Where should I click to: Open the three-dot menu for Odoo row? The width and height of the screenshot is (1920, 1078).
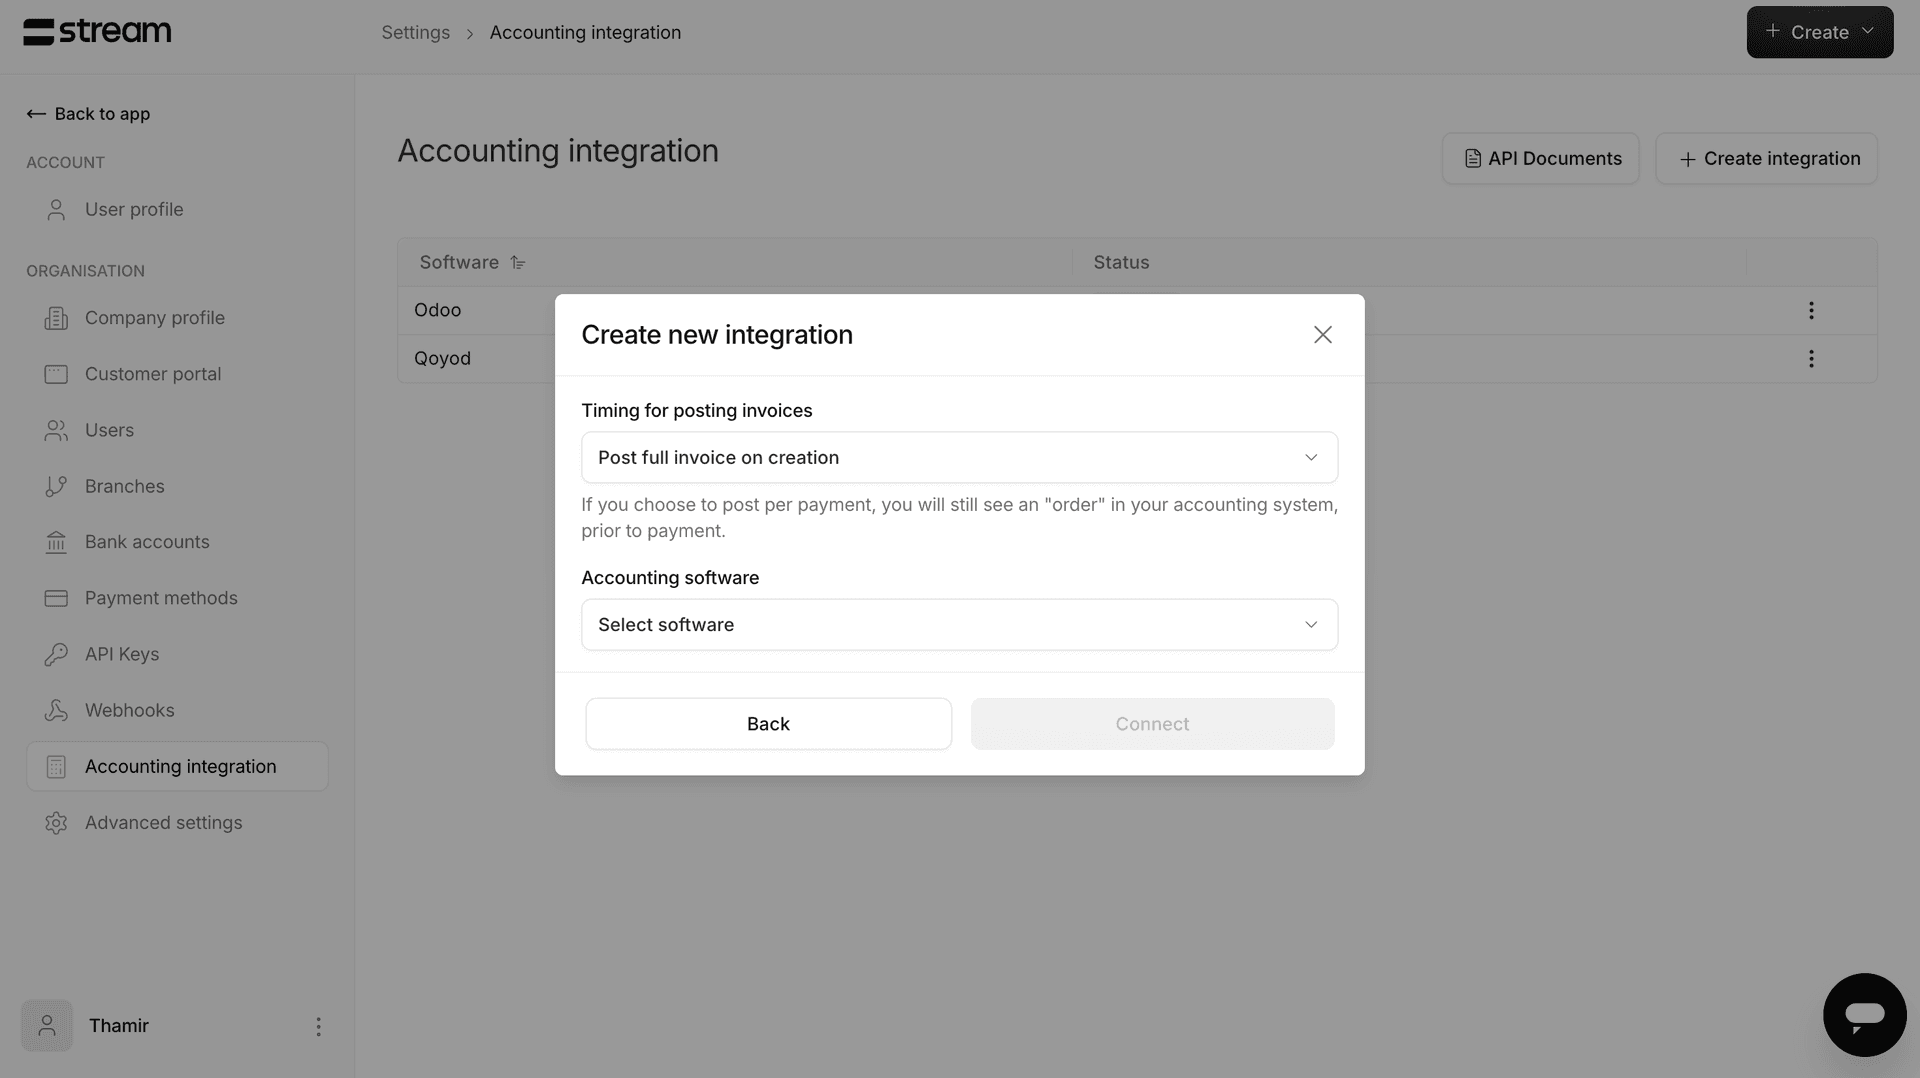click(1811, 310)
